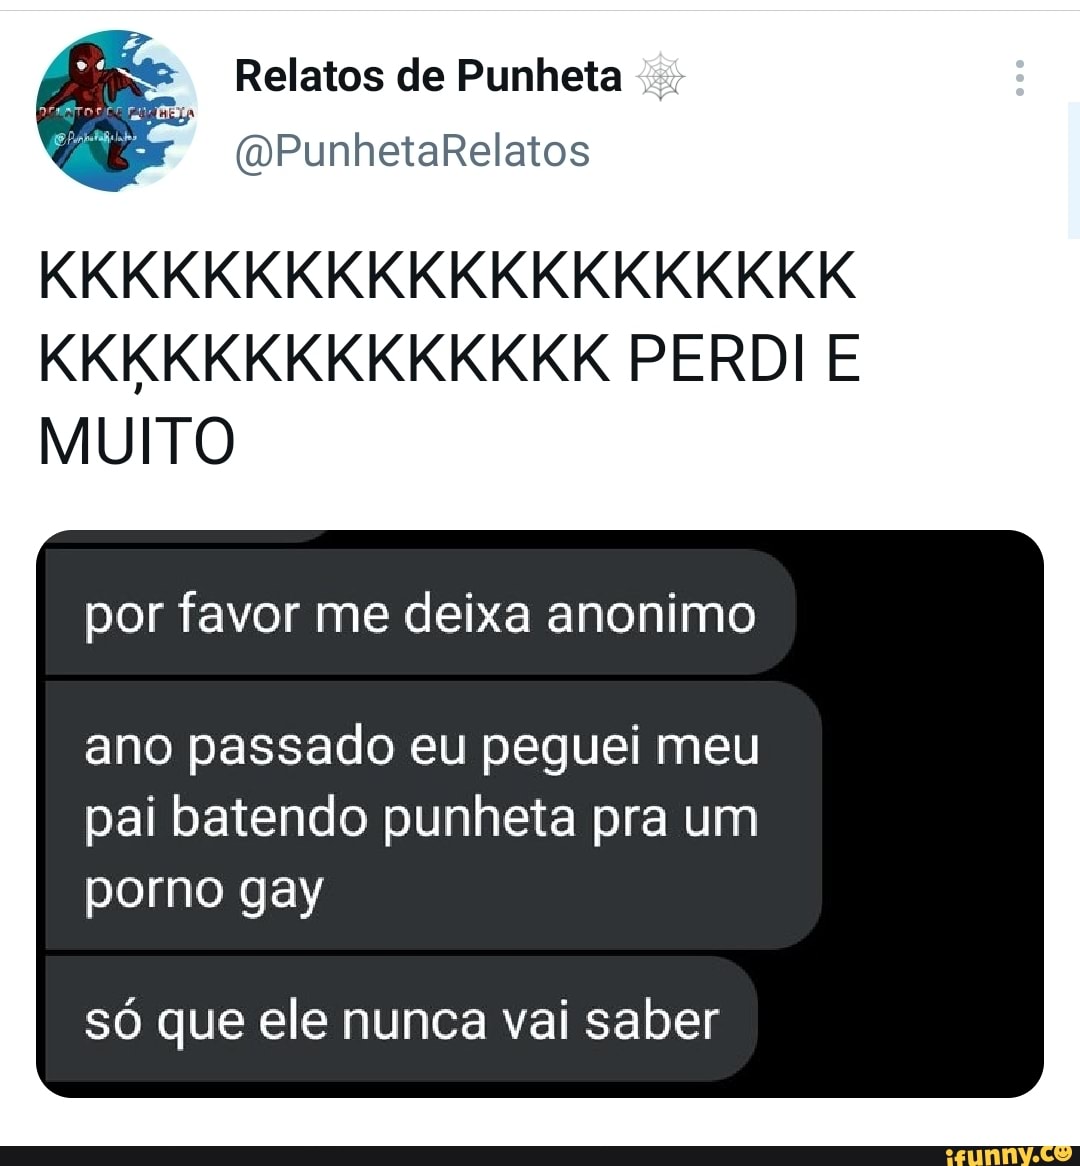
Task: Tap the 'só que ele nunca vai saber' bubble
Action: [x=401, y=1019]
